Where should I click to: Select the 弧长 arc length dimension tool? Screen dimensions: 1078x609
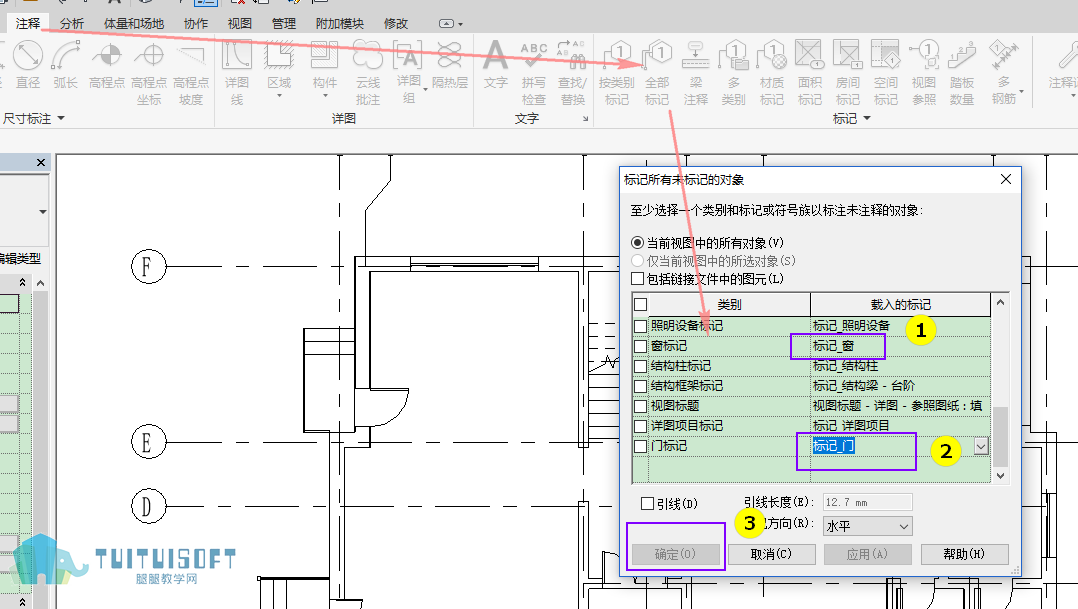coord(65,64)
